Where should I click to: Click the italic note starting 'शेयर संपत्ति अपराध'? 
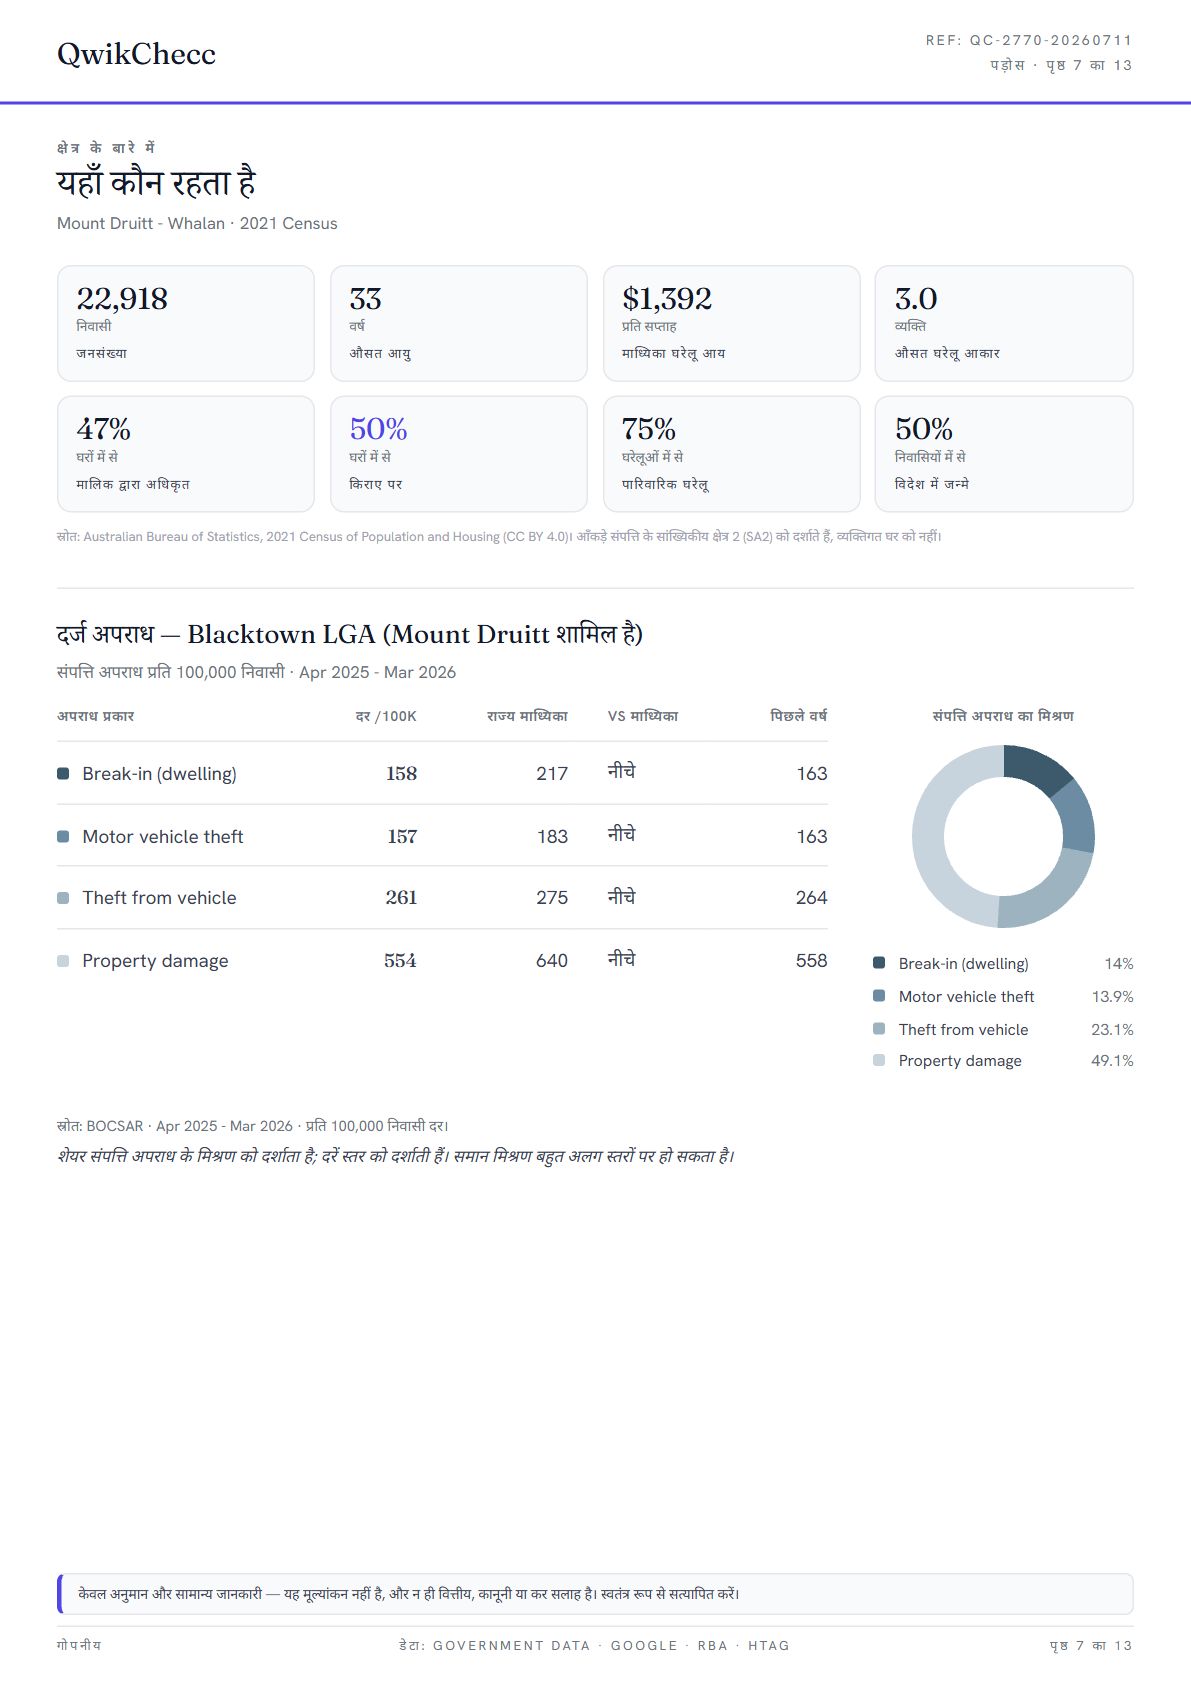click(x=396, y=1156)
